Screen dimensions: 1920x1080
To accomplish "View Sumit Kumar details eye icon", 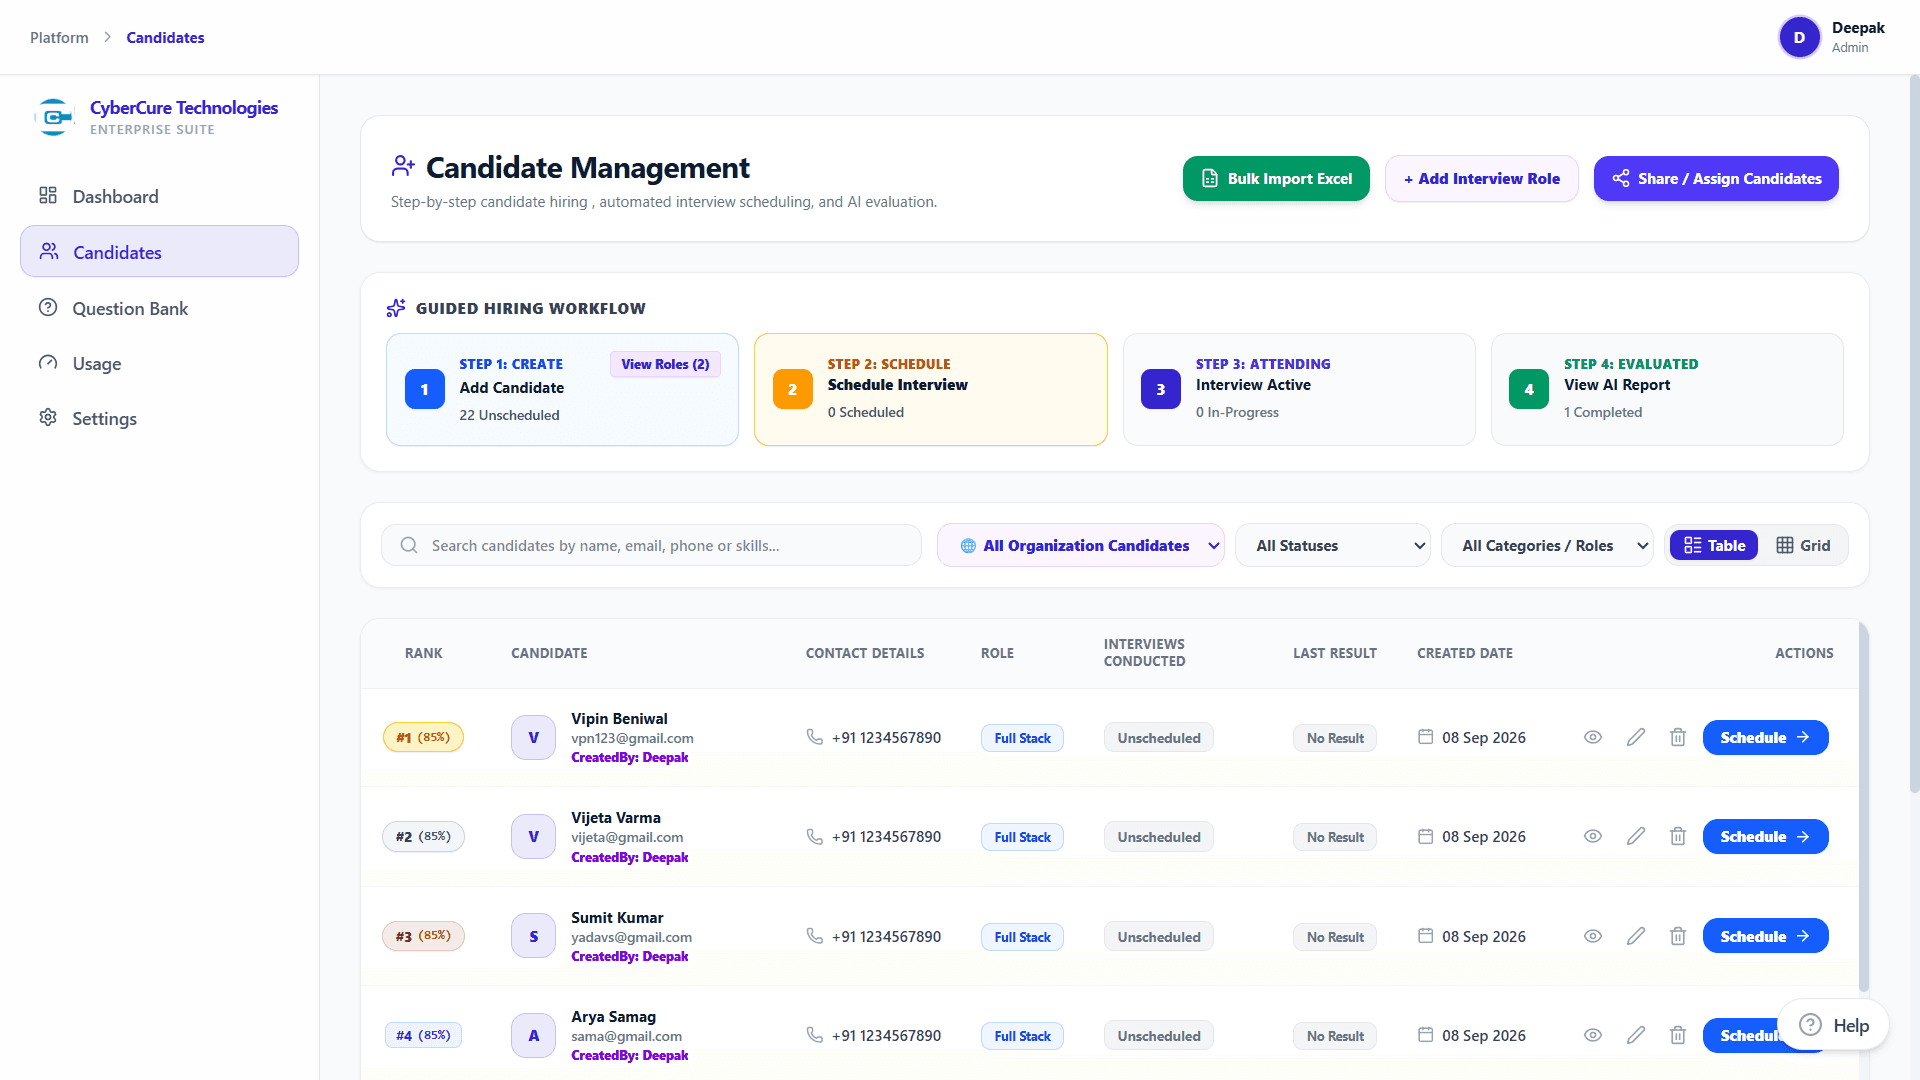I will [1593, 936].
